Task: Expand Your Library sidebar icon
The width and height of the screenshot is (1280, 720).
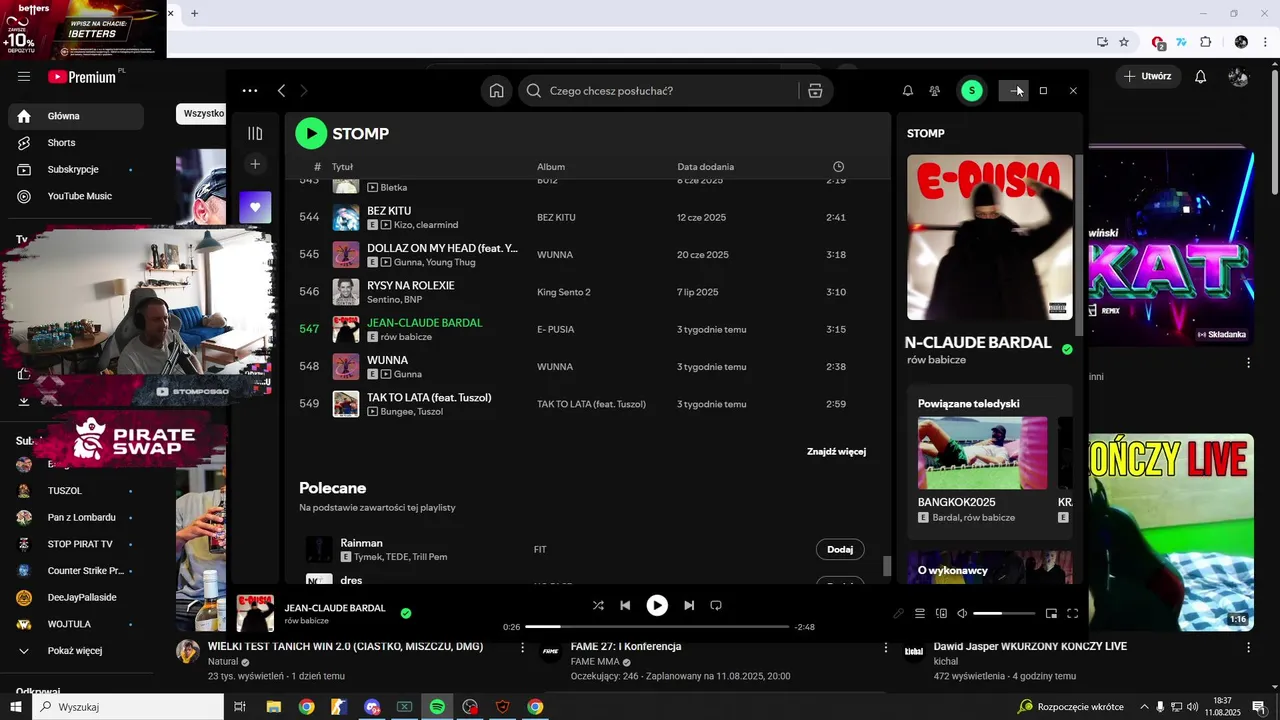Action: pyautogui.click(x=255, y=133)
